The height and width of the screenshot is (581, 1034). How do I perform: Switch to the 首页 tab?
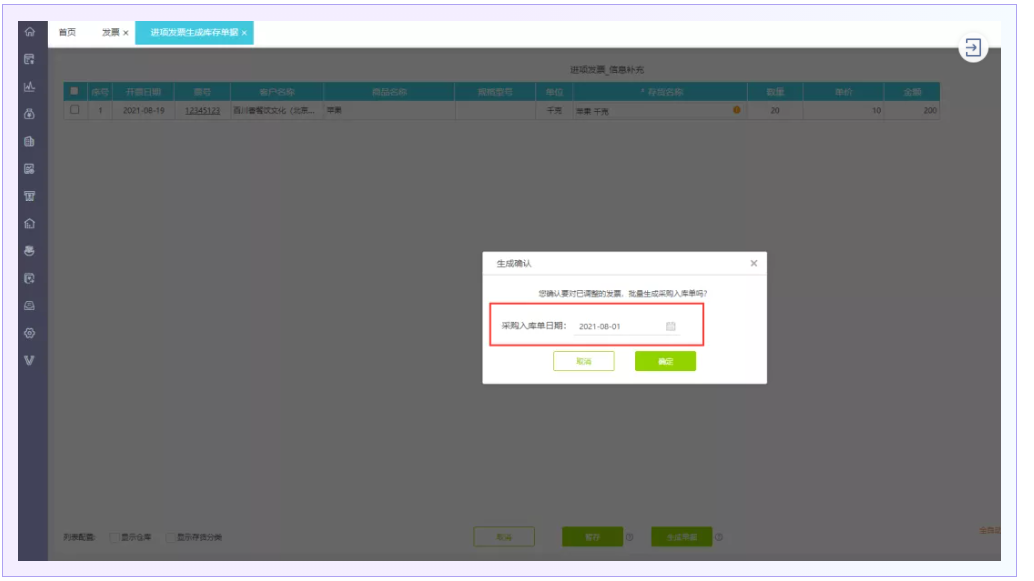67,32
